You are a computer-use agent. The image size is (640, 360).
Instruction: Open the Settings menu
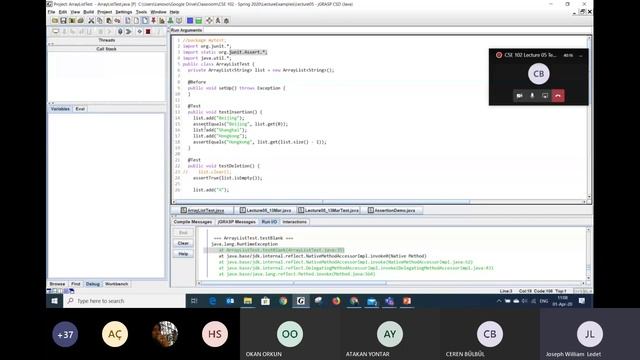(124, 12)
